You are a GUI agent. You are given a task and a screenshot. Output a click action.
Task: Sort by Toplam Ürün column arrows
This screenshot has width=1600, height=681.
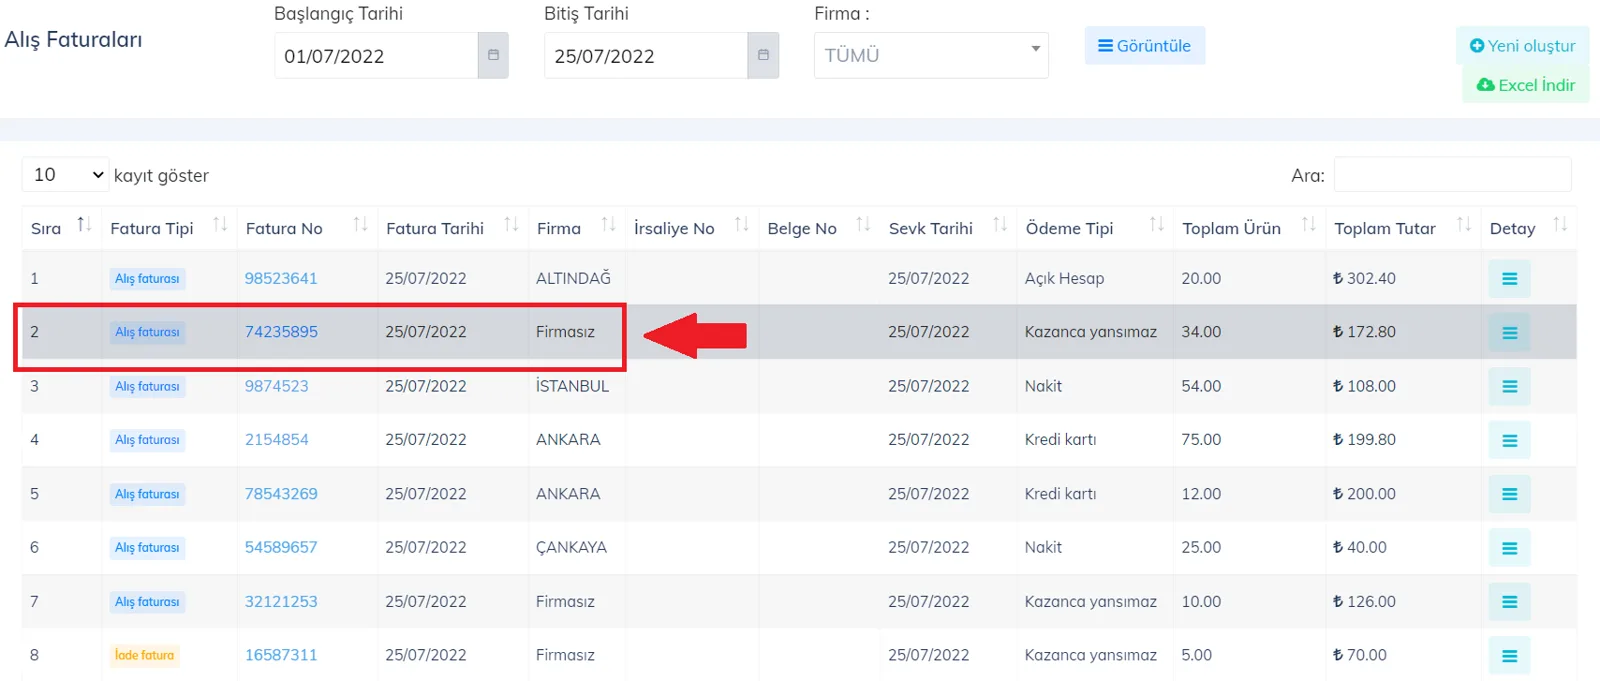(1308, 225)
